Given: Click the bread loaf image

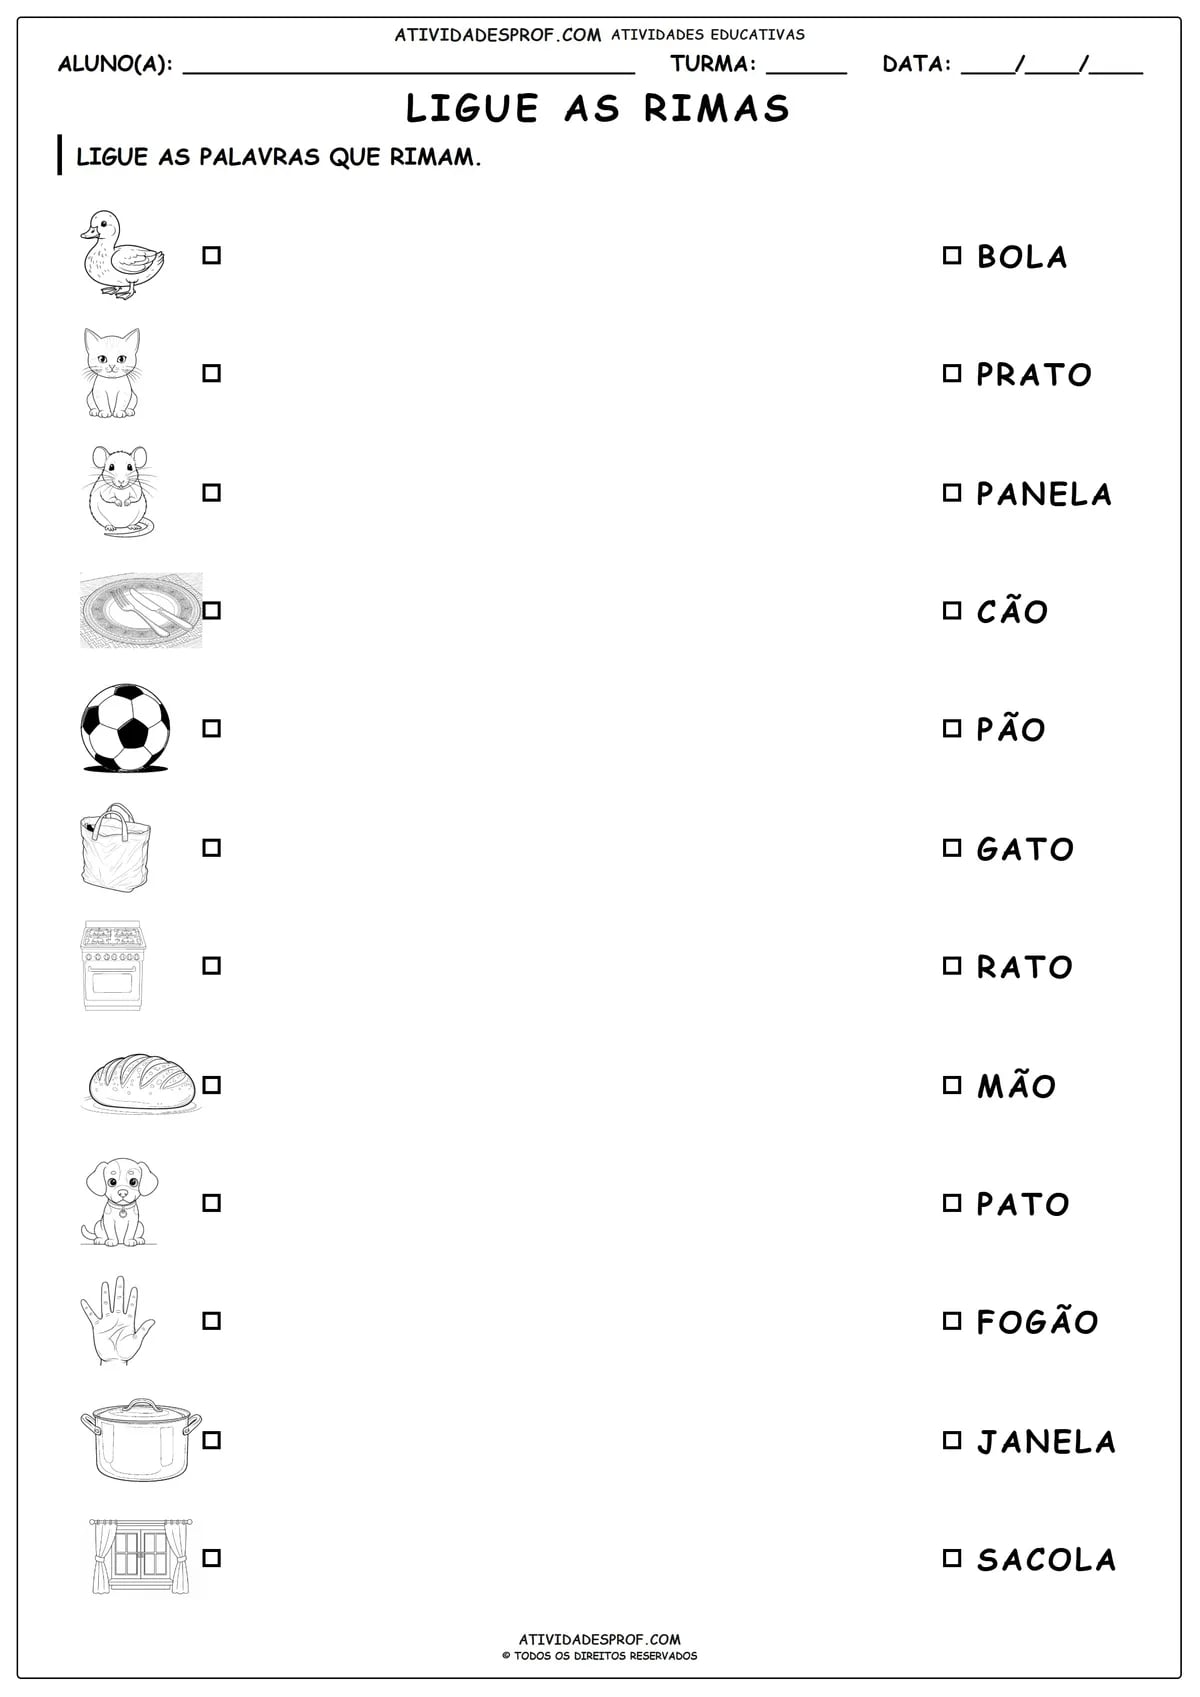Looking at the screenshot, I should pos(141,1082).
